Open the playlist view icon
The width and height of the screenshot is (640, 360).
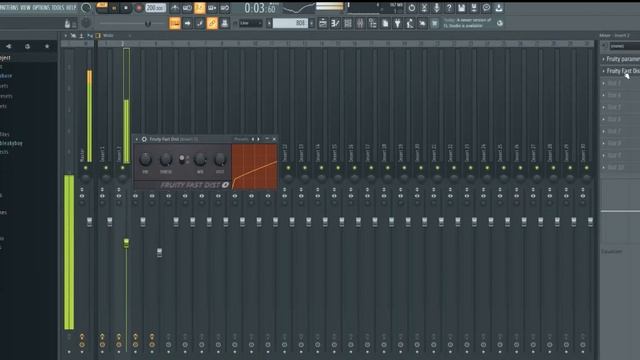coord(322,23)
